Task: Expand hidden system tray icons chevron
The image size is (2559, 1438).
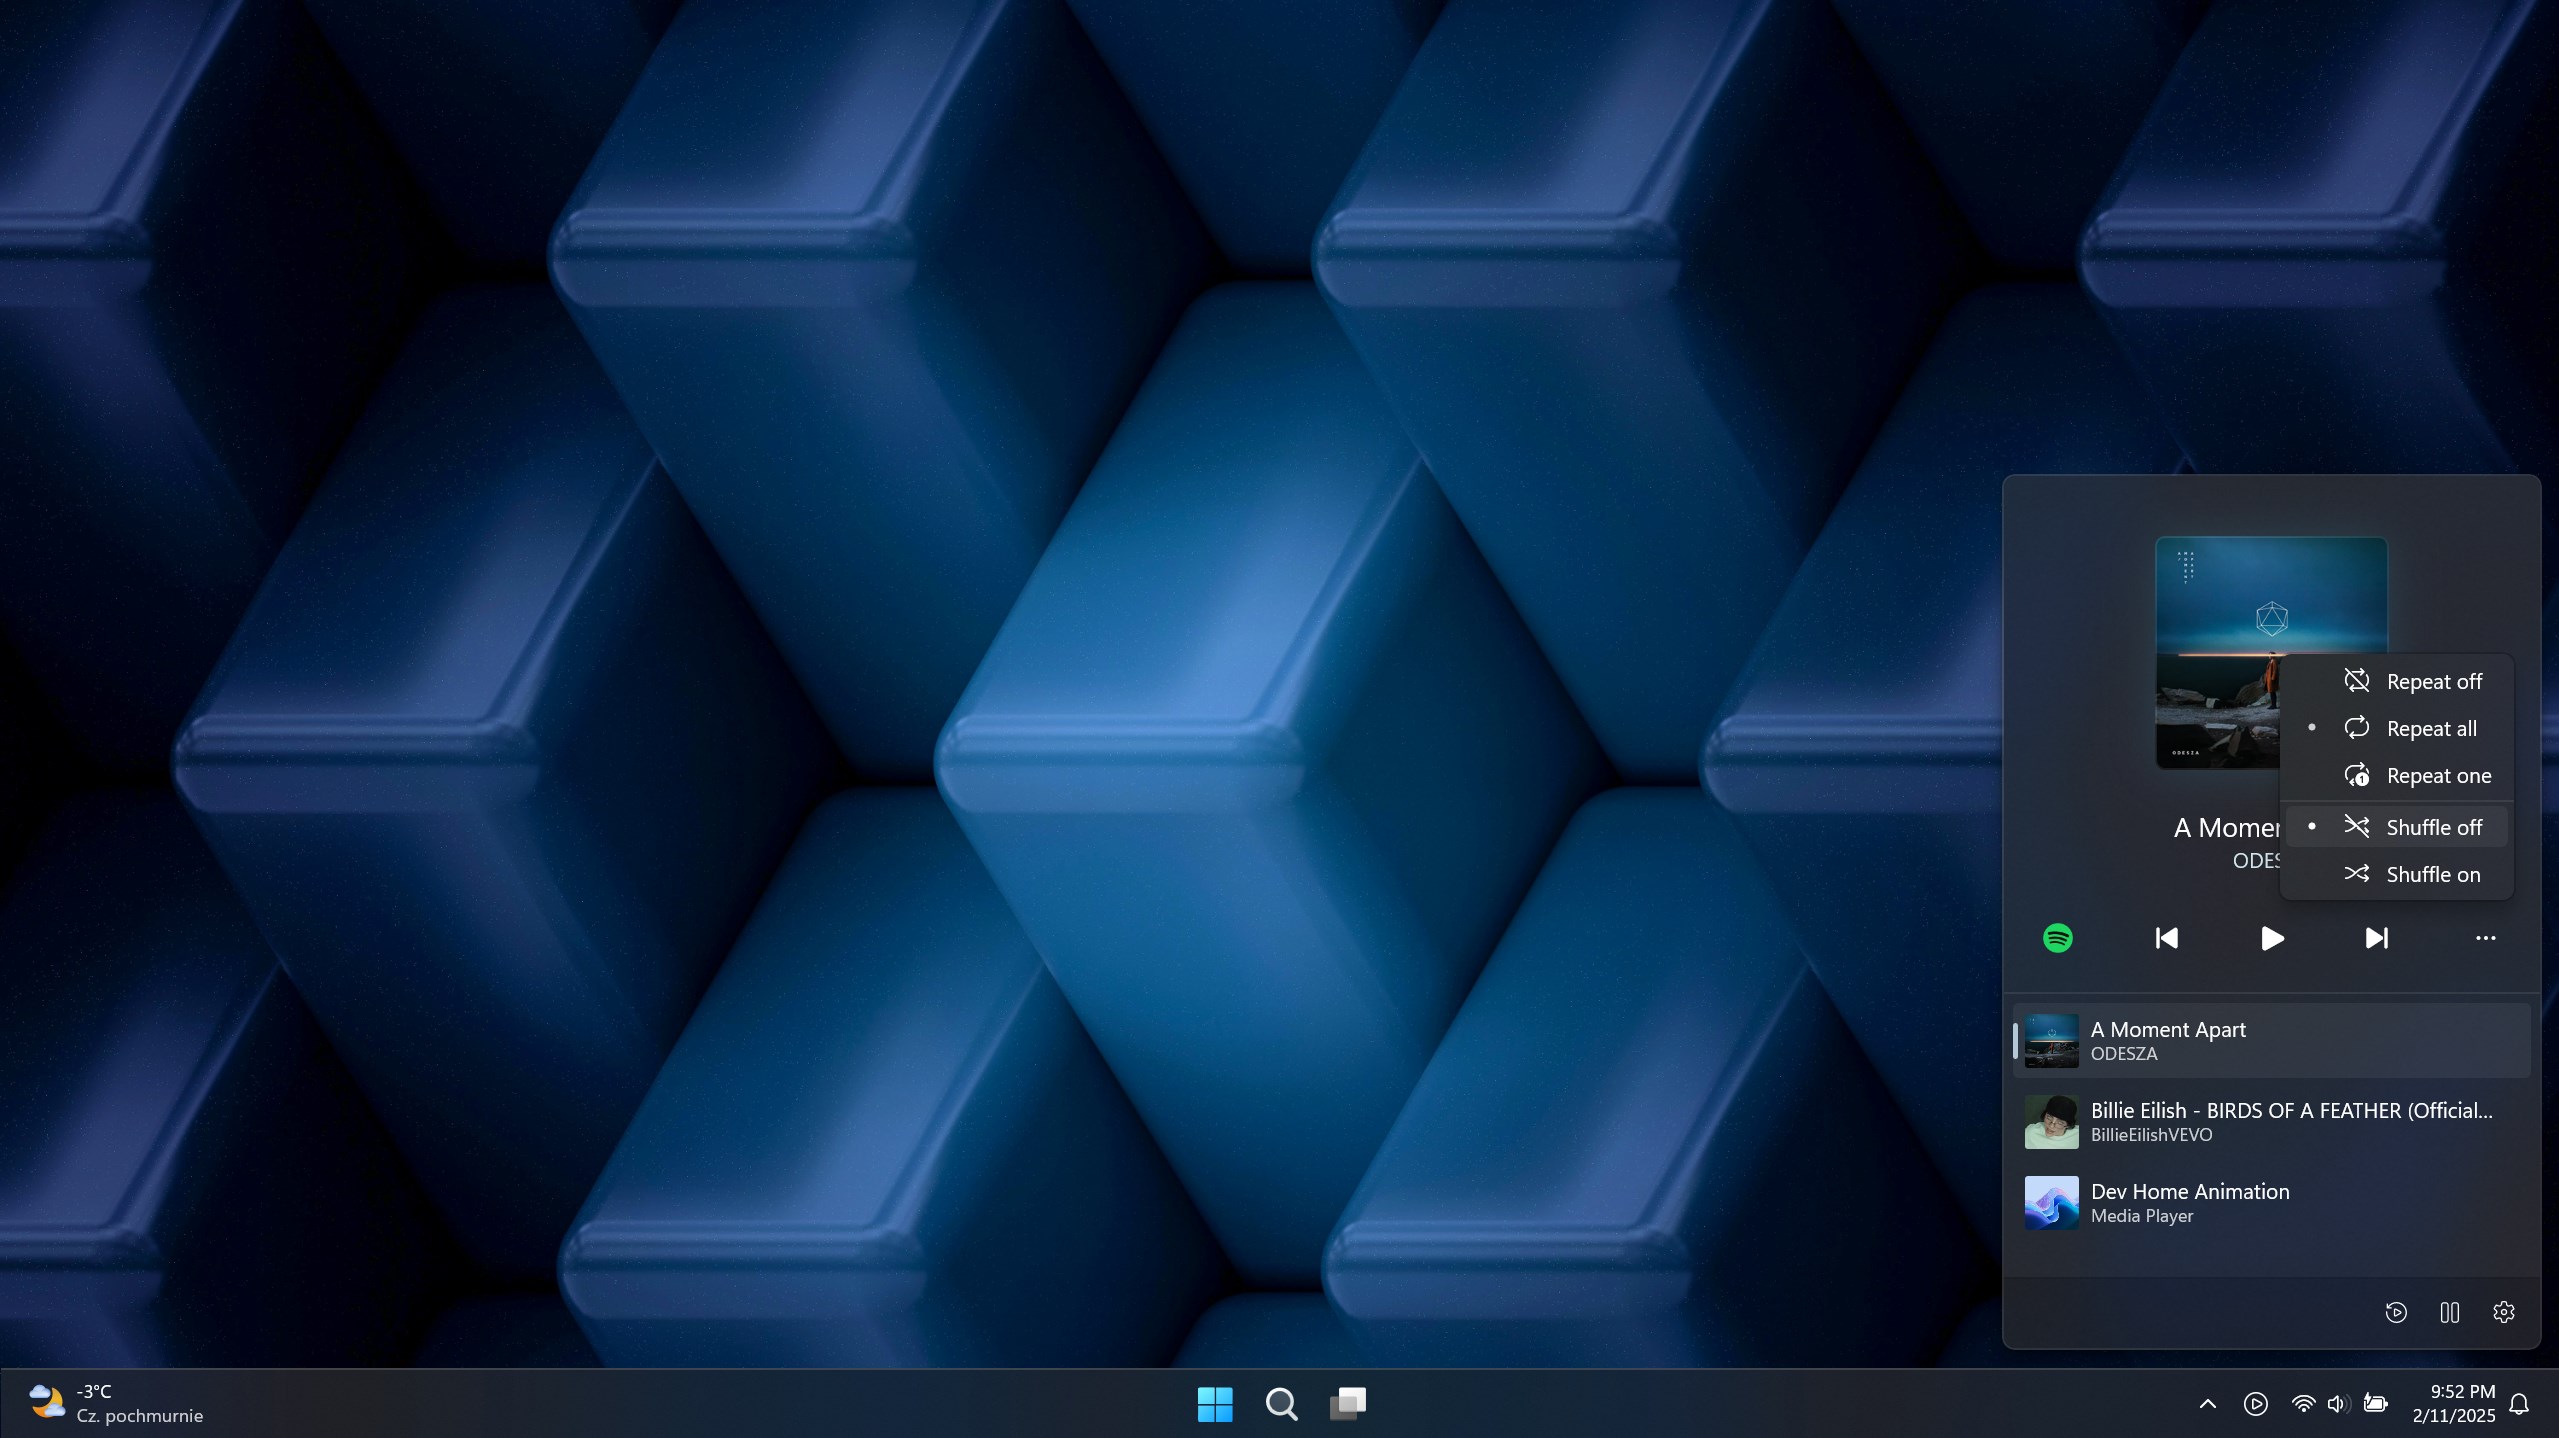Action: [x=2208, y=1403]
